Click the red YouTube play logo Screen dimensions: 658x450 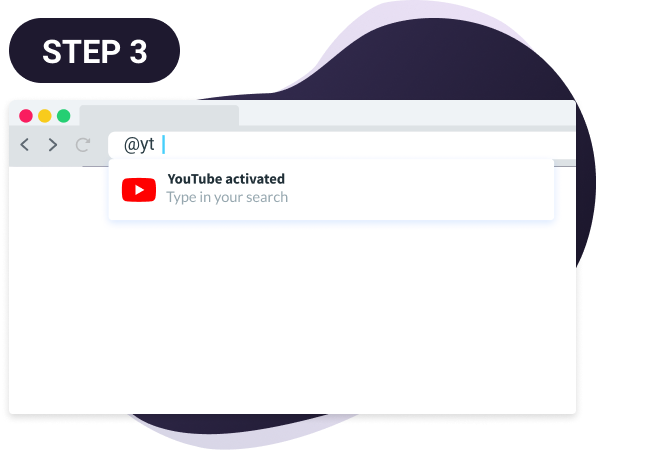pyautogui.click(x=139, y=190)
